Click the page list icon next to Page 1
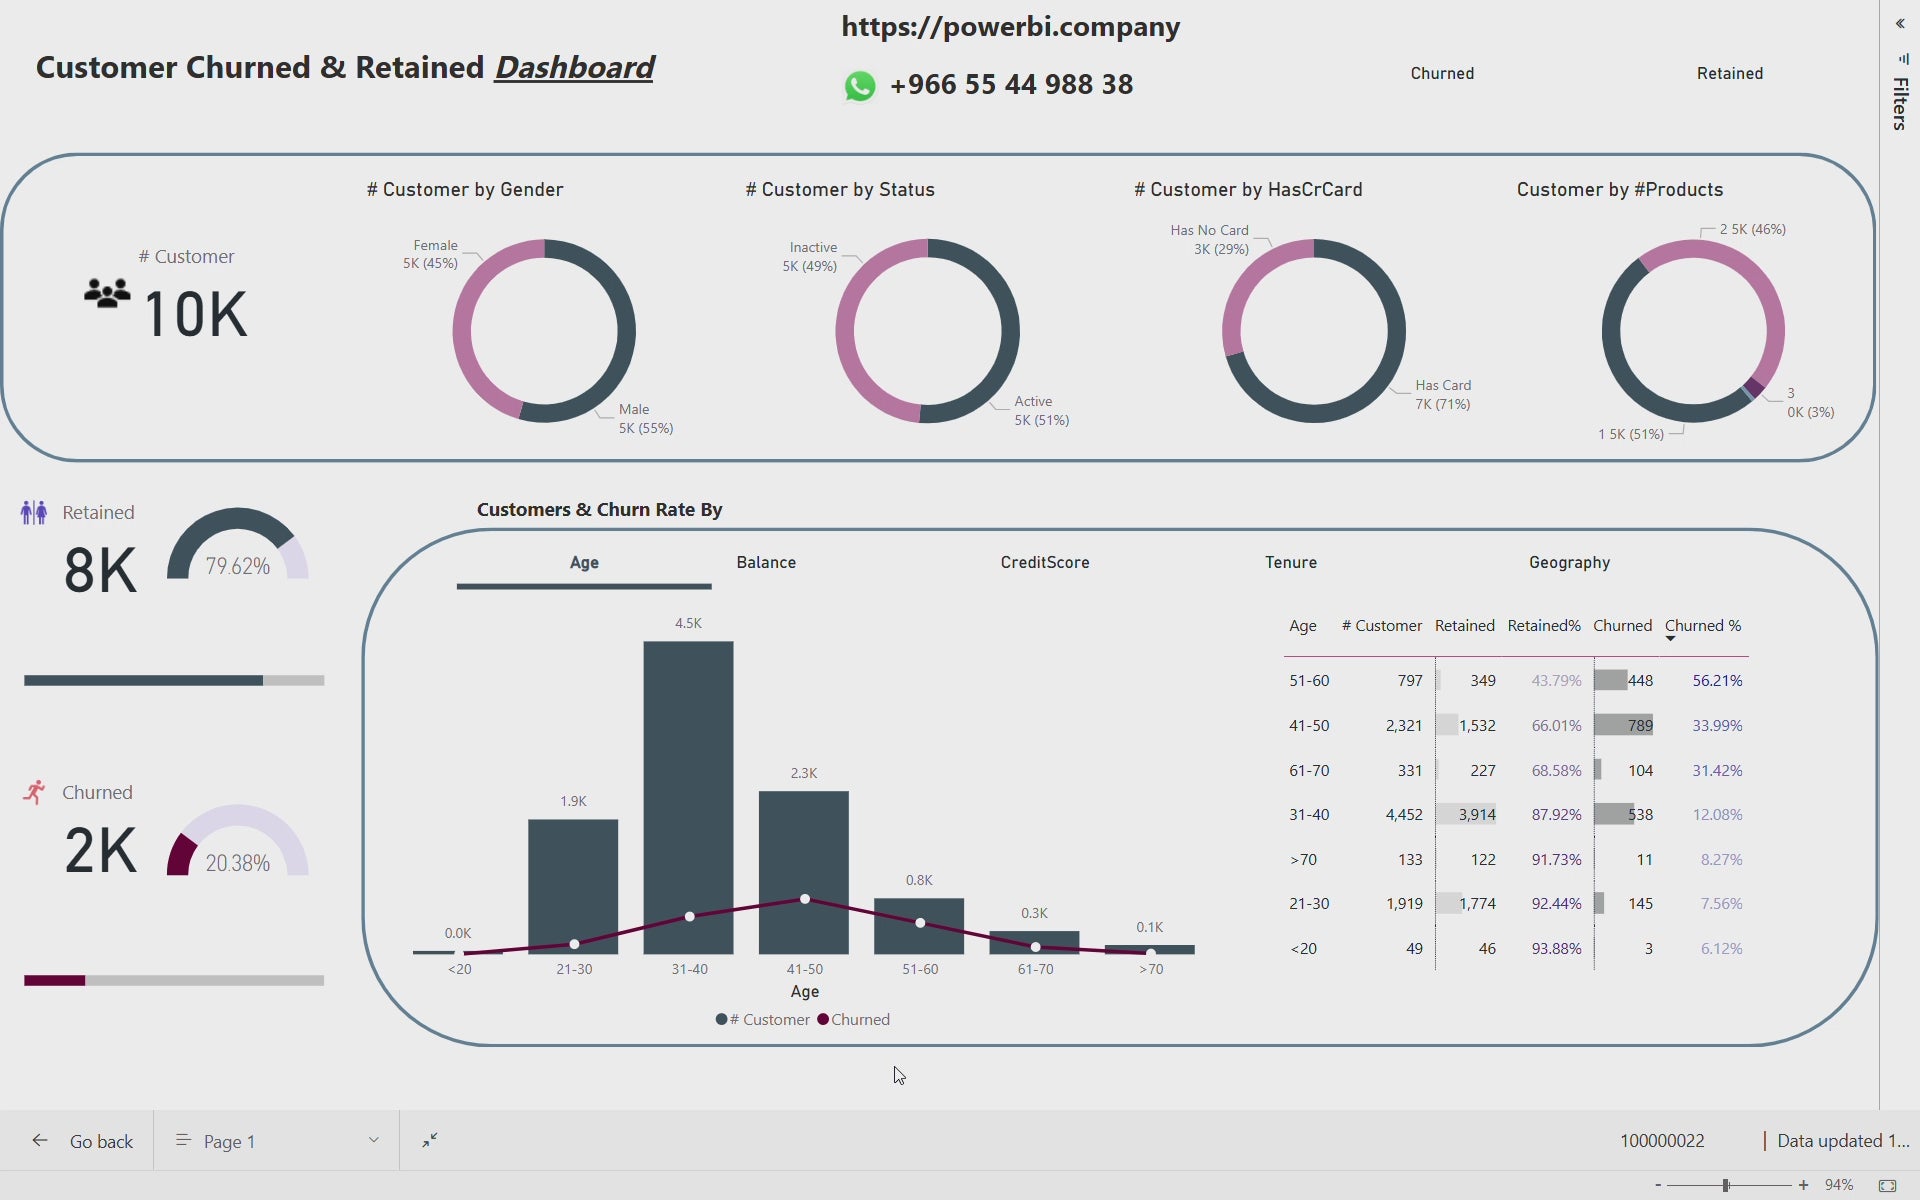 182,1140
